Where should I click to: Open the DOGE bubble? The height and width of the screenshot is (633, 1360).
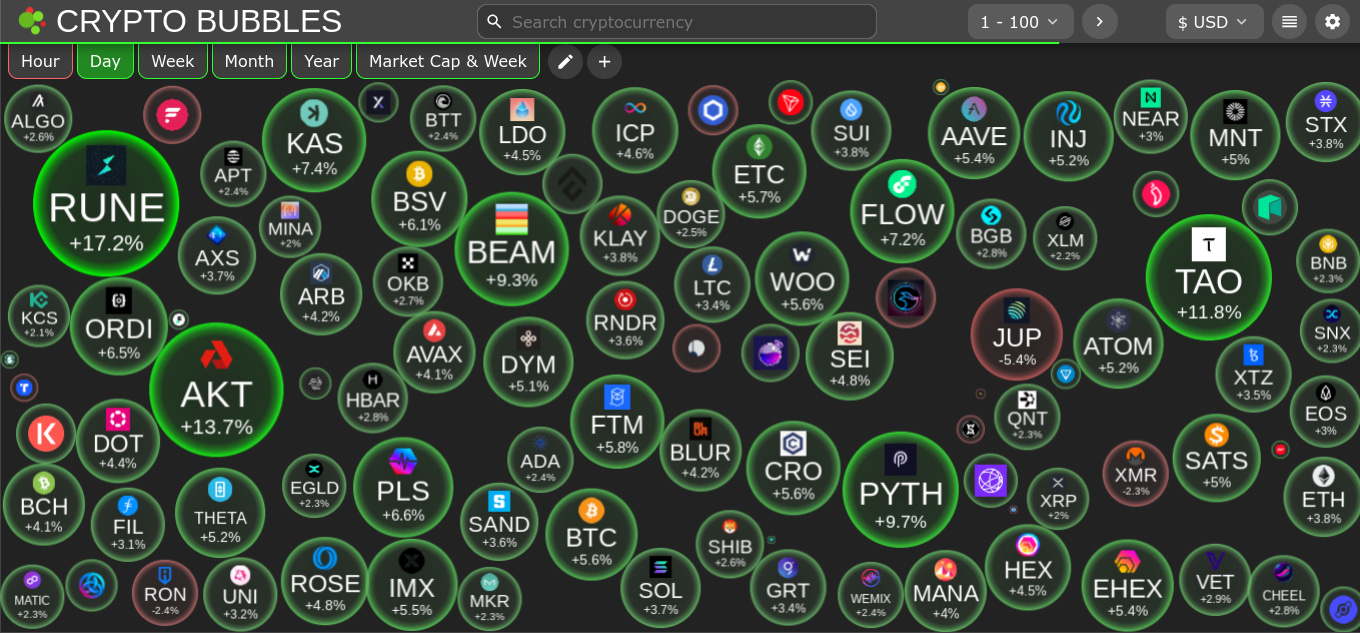point(691,214)
